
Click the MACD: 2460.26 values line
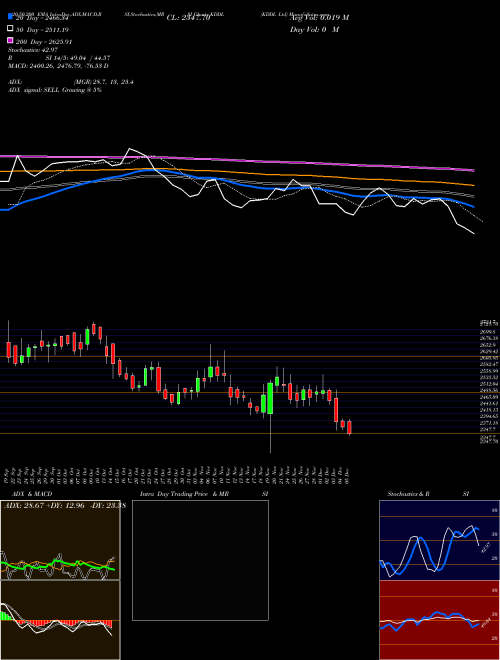pos(59,66)
